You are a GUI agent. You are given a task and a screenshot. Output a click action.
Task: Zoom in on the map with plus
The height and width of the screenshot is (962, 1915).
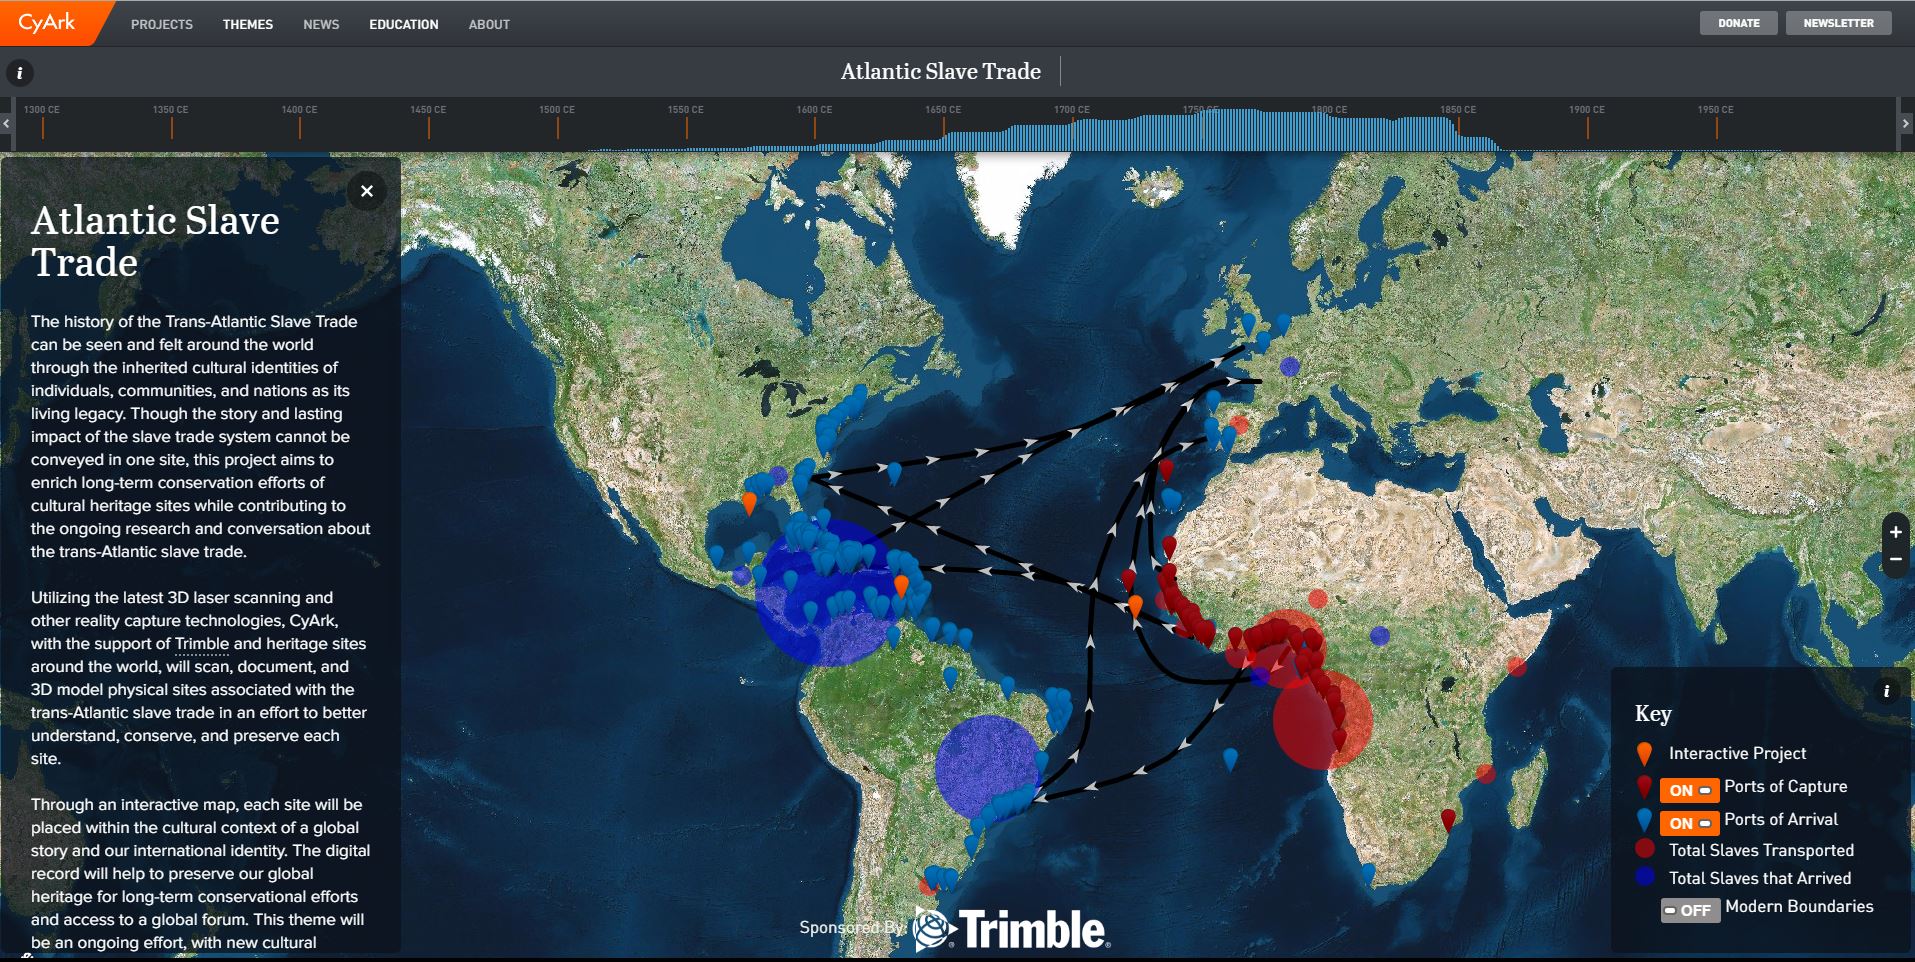pyautogui.click(x=1895, y=532)
